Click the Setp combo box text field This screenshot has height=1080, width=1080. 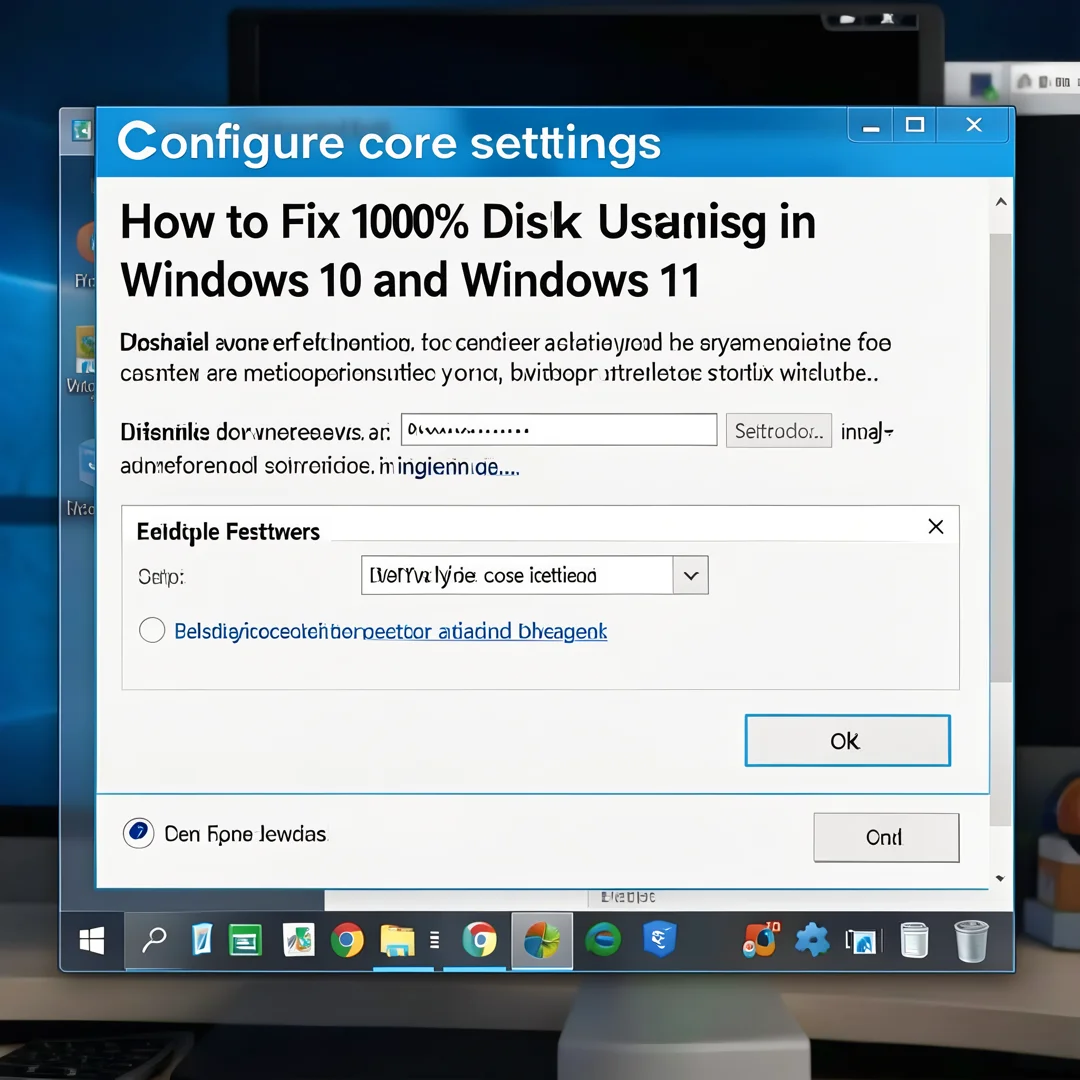click(x=517, y=575)
